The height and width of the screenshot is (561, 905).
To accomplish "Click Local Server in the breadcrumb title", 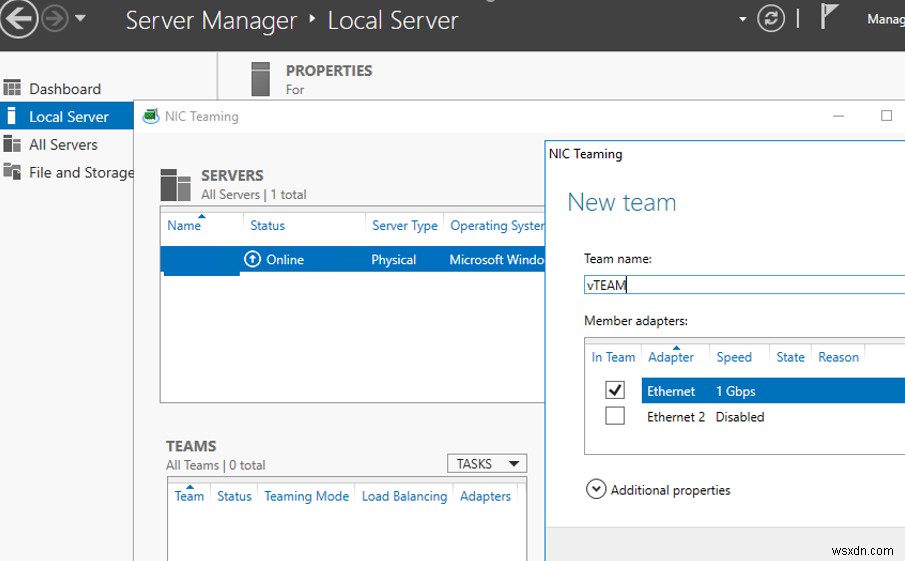I will (x=392, y=20).
